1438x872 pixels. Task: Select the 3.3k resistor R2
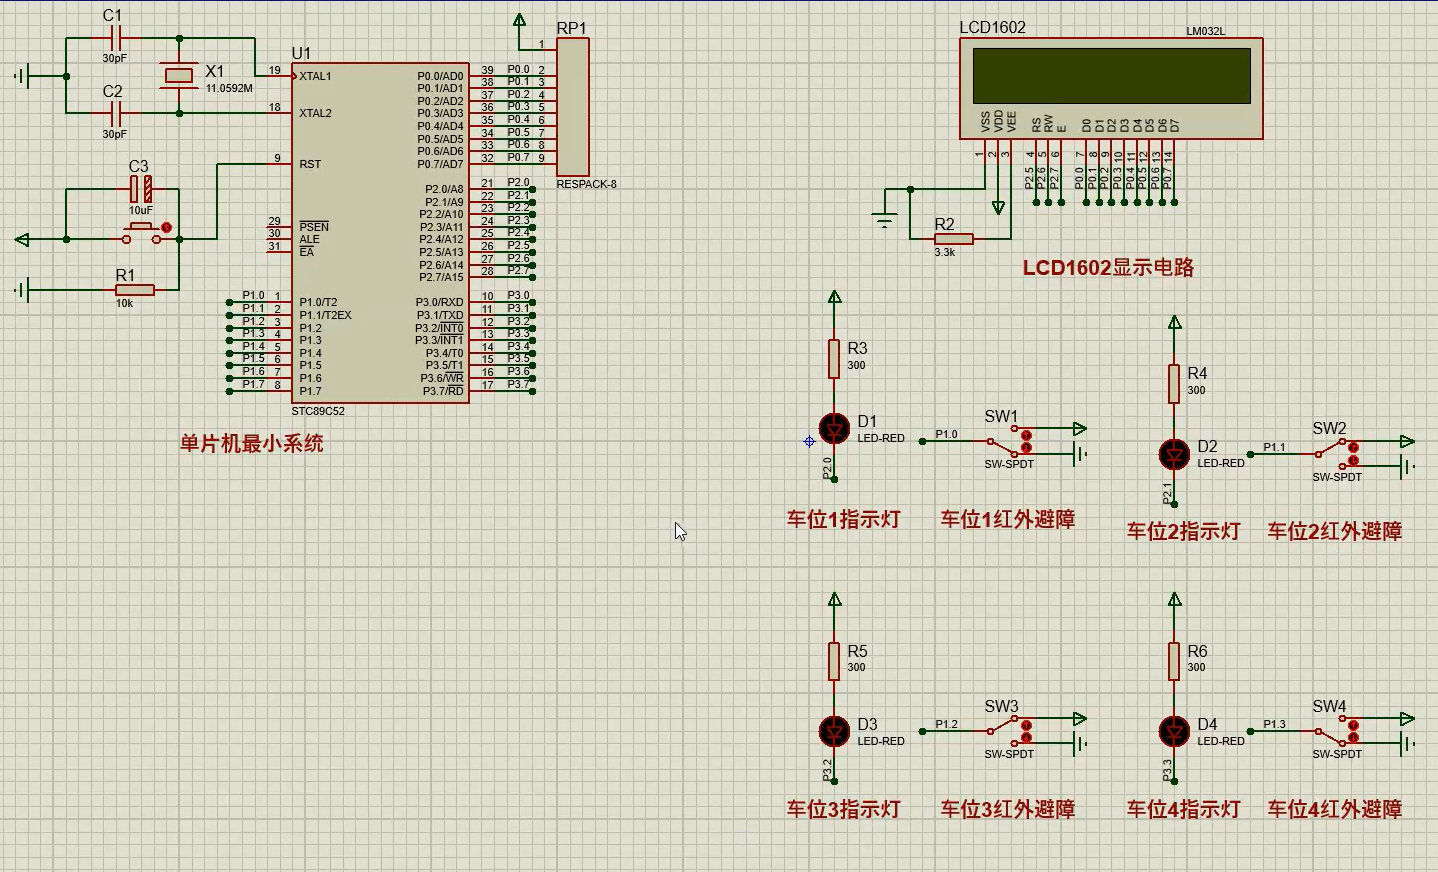(953, 239)
